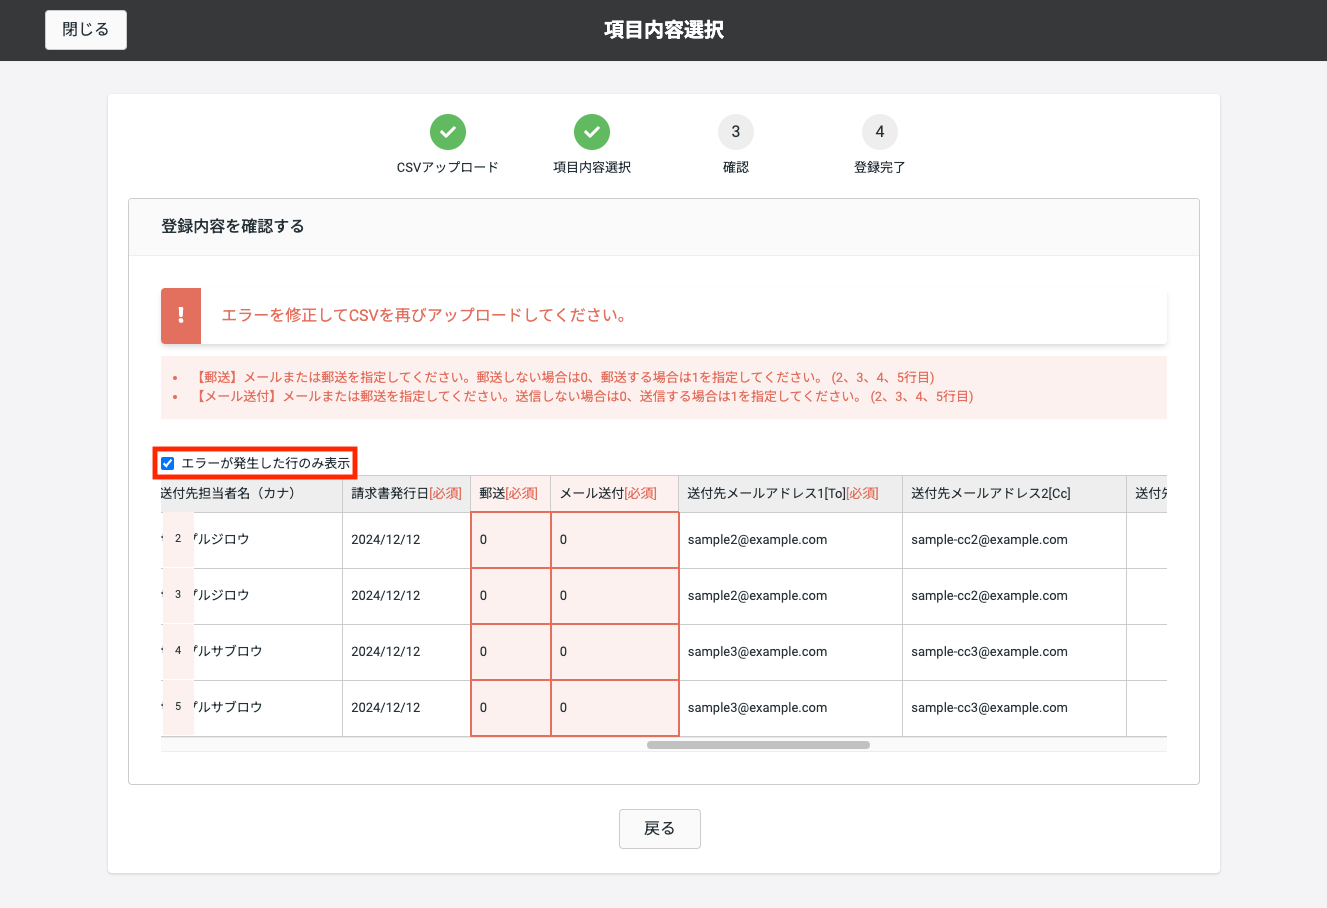Screen dimensions: 1327x908
Task: Click the メール送付 error cell in row 2
Action: [615, 540]
